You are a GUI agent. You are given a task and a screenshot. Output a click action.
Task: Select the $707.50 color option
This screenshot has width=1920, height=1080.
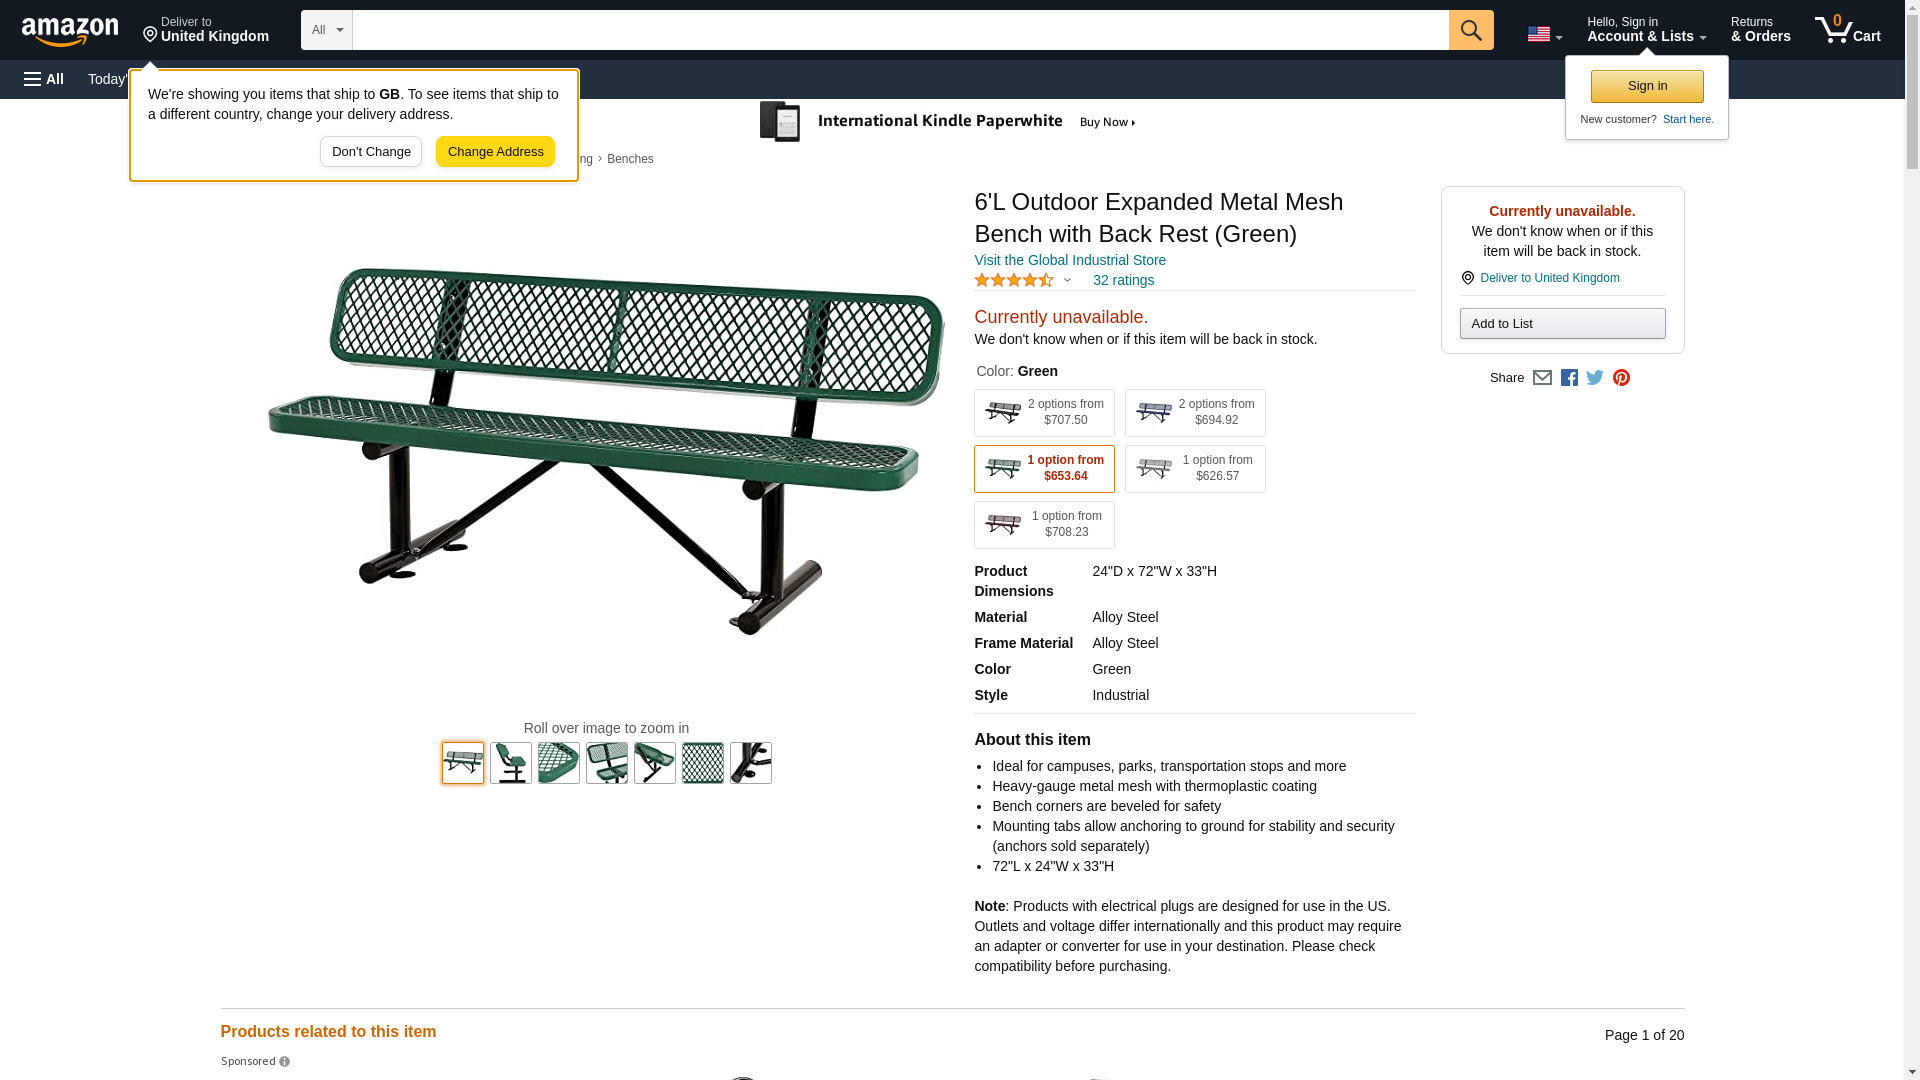pos(1044,413)
